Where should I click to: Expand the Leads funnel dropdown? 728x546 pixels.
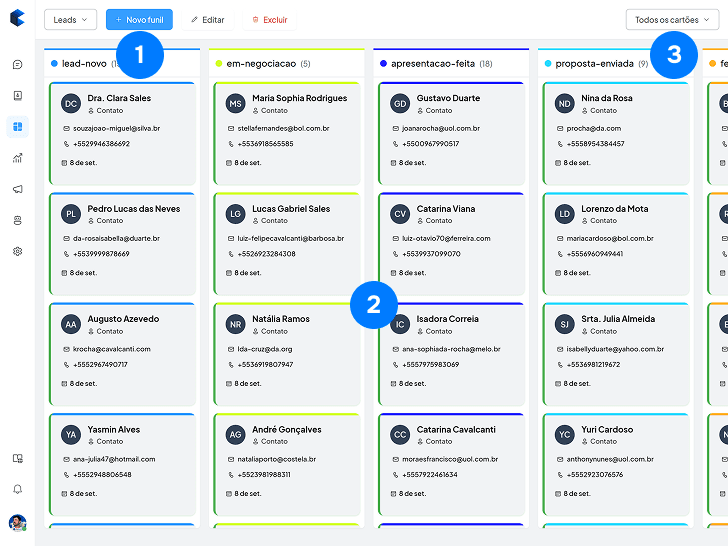pos(70,20)
